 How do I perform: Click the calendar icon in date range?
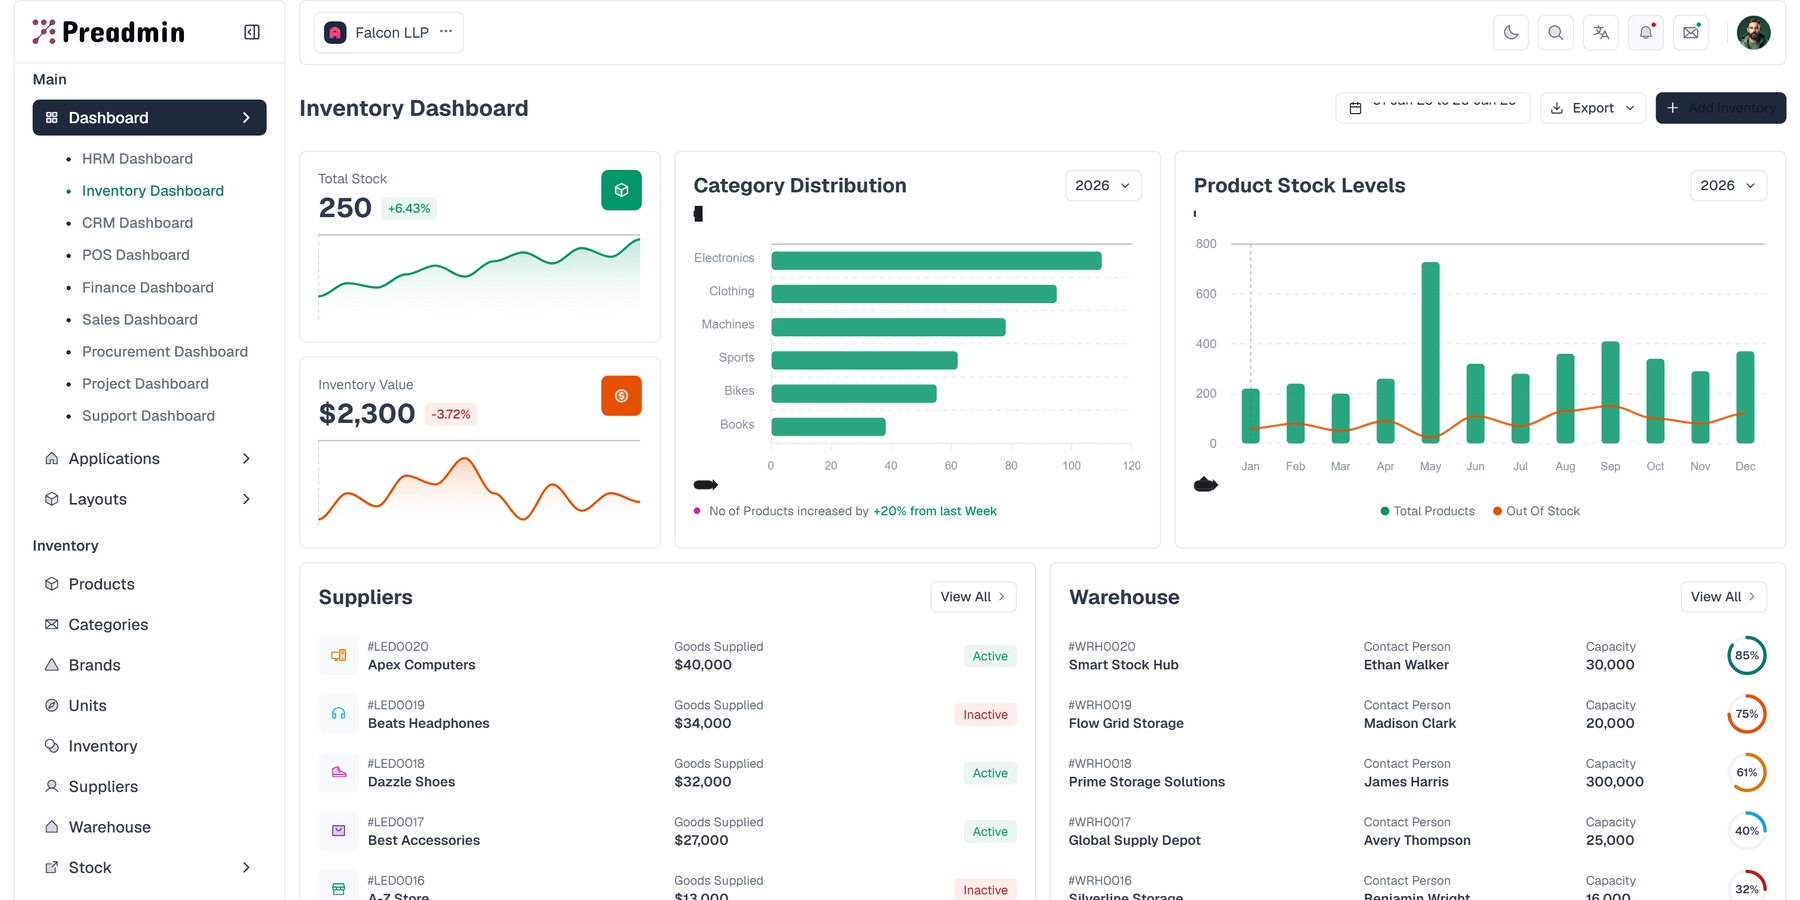click(1356, 108)
